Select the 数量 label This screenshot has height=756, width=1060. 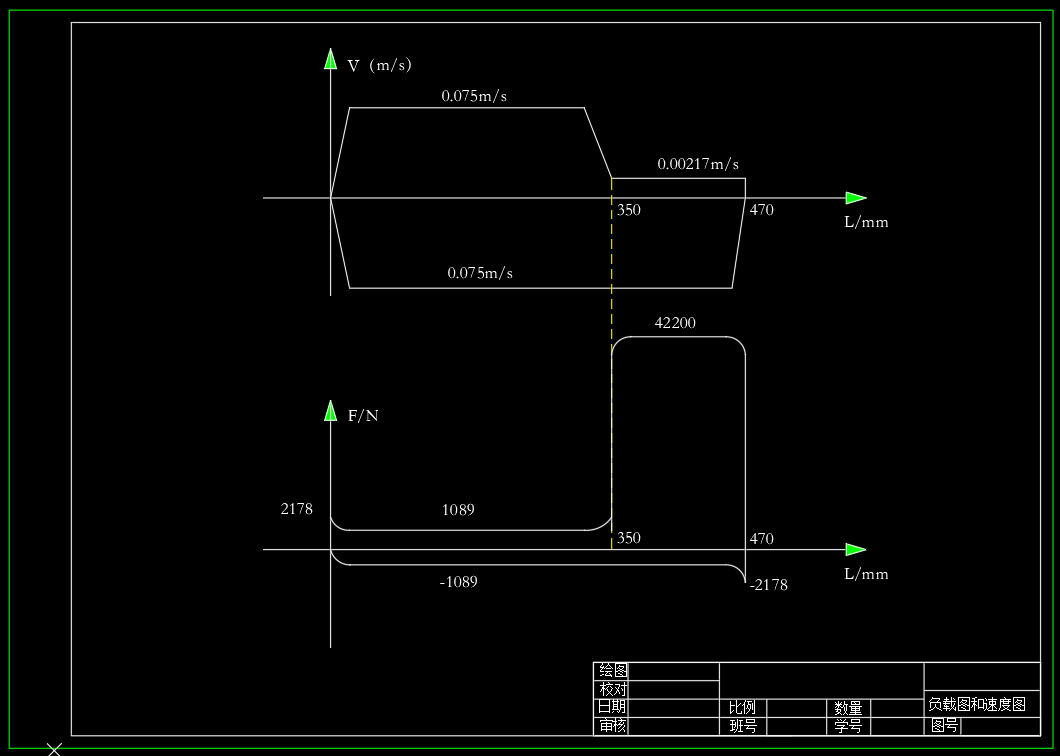848,708
